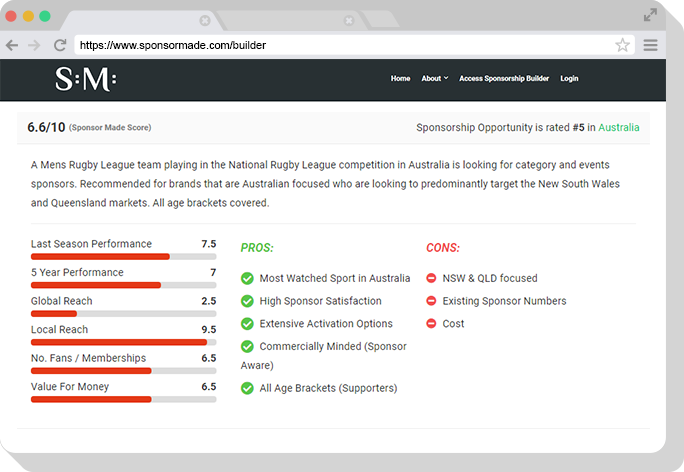Click 'All Age Brackets (Supporters)' text

[328, 388]
